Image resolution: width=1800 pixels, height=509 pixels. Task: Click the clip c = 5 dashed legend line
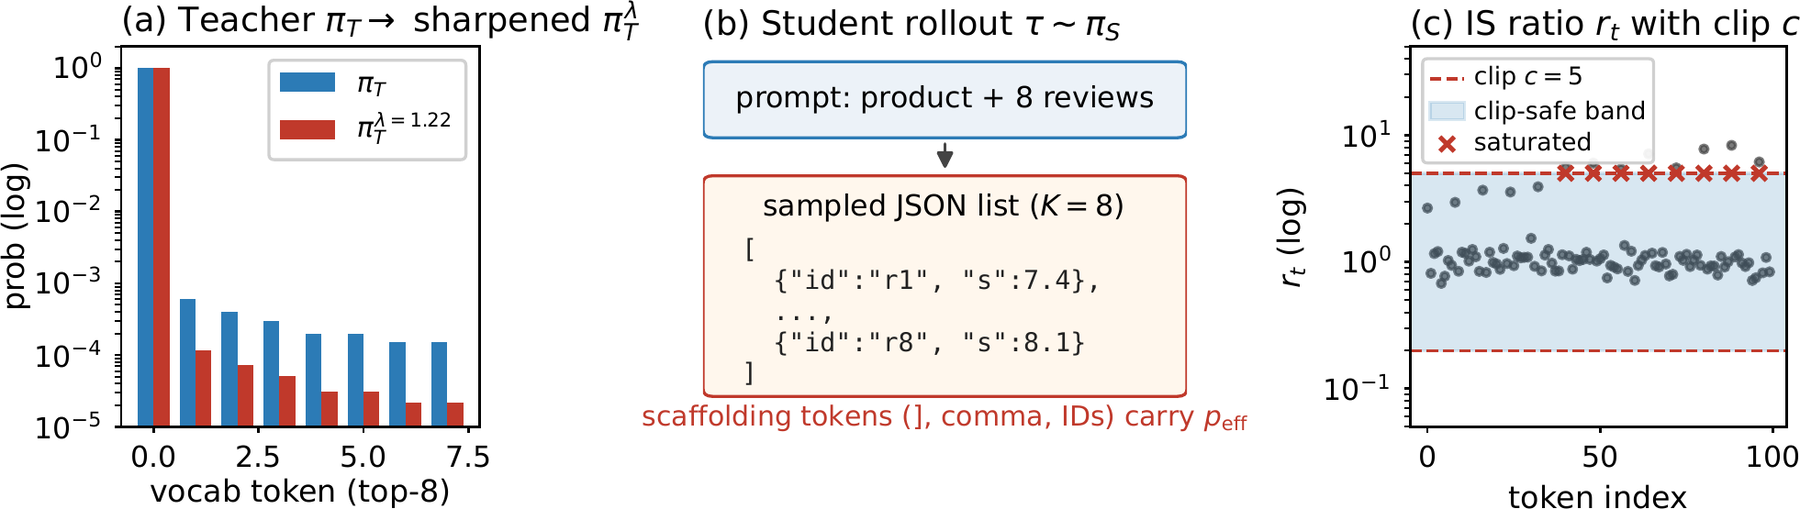click(x=1447, y=77)
